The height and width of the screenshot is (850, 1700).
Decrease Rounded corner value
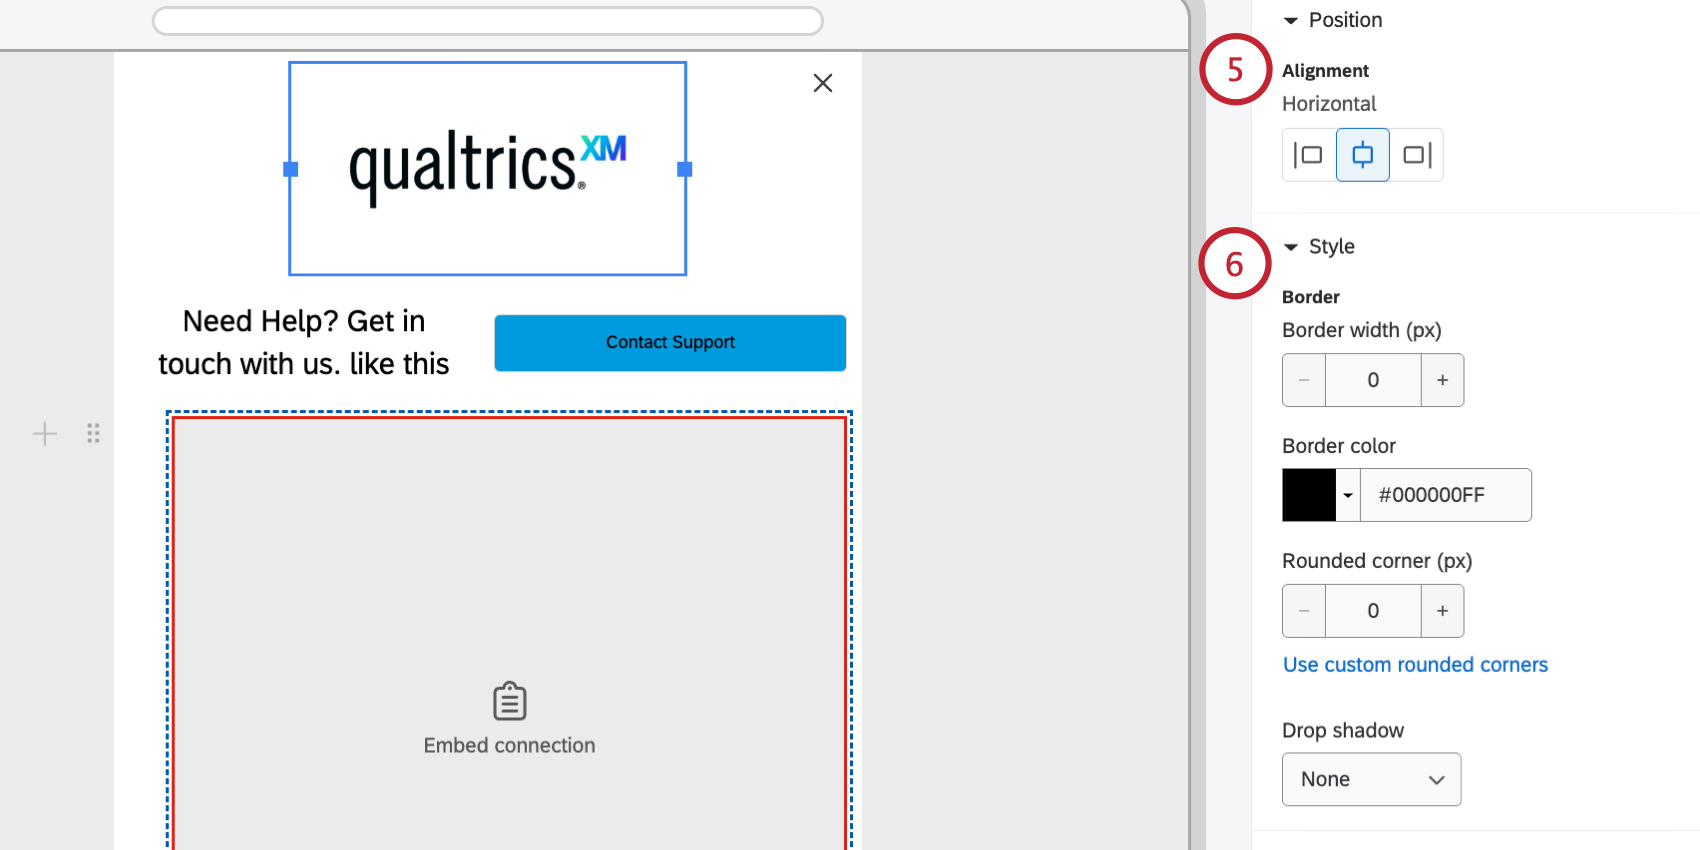click(1304, 611)
